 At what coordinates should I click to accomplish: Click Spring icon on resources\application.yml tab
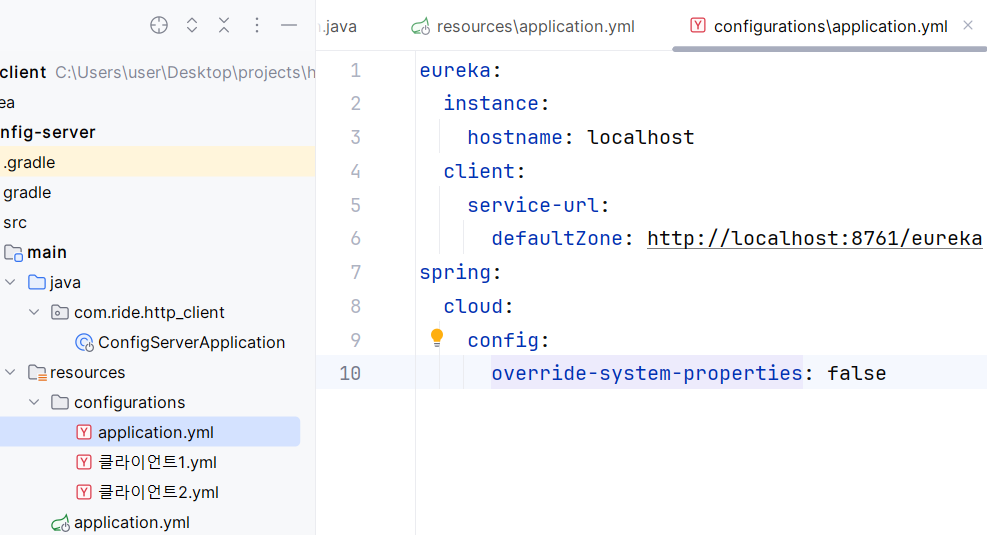[x=420, y=26]
